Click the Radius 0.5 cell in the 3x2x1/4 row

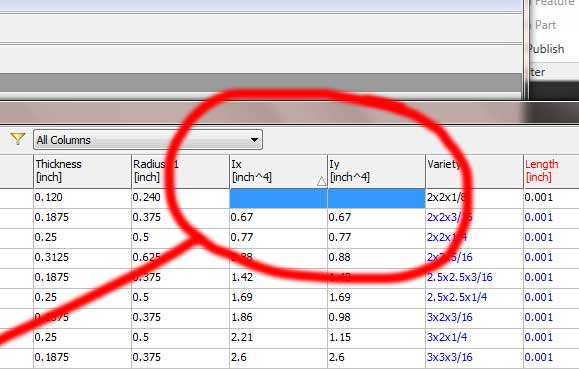[x=180, y=338]
